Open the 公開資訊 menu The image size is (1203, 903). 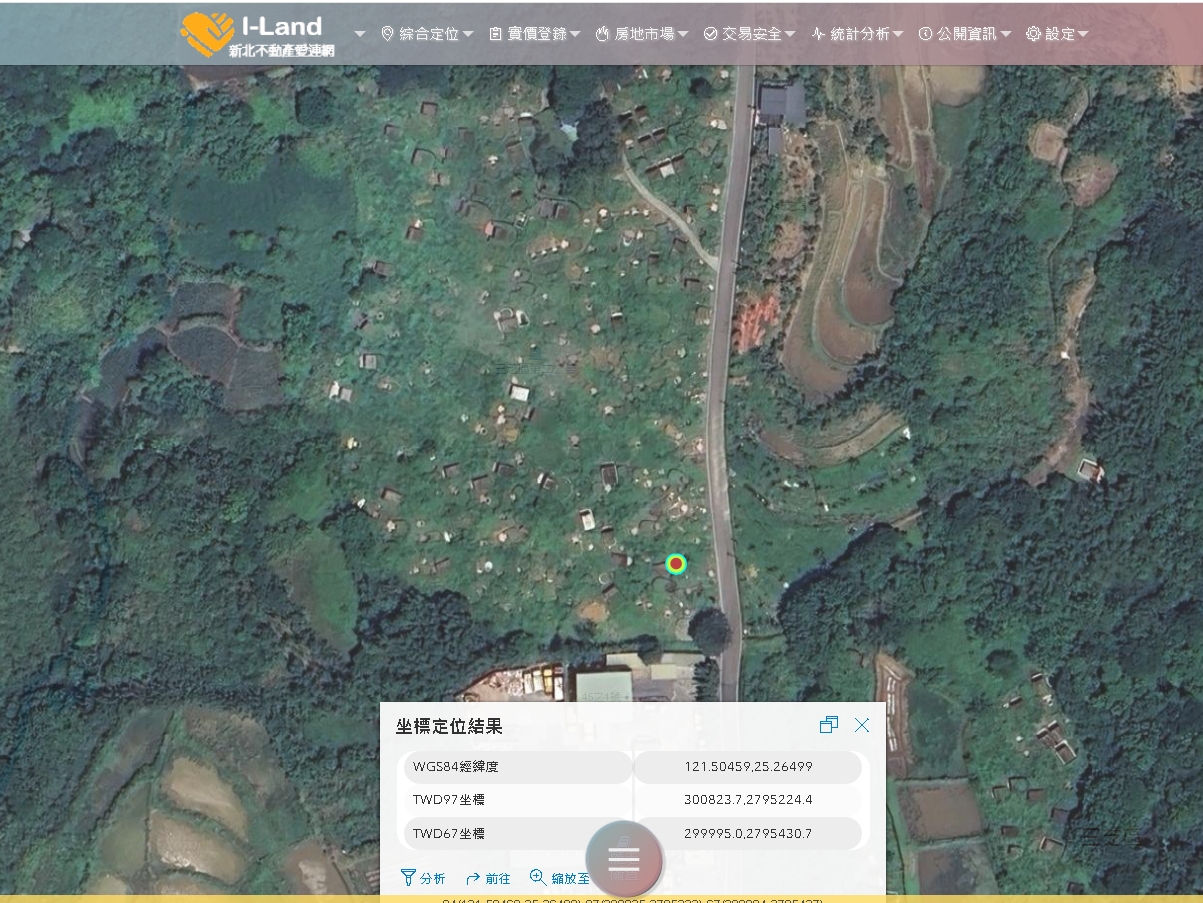point(963,32)
